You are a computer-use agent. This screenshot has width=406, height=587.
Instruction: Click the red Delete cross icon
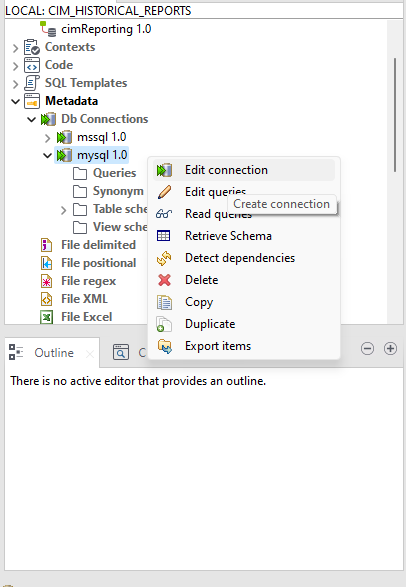point(164,280)
